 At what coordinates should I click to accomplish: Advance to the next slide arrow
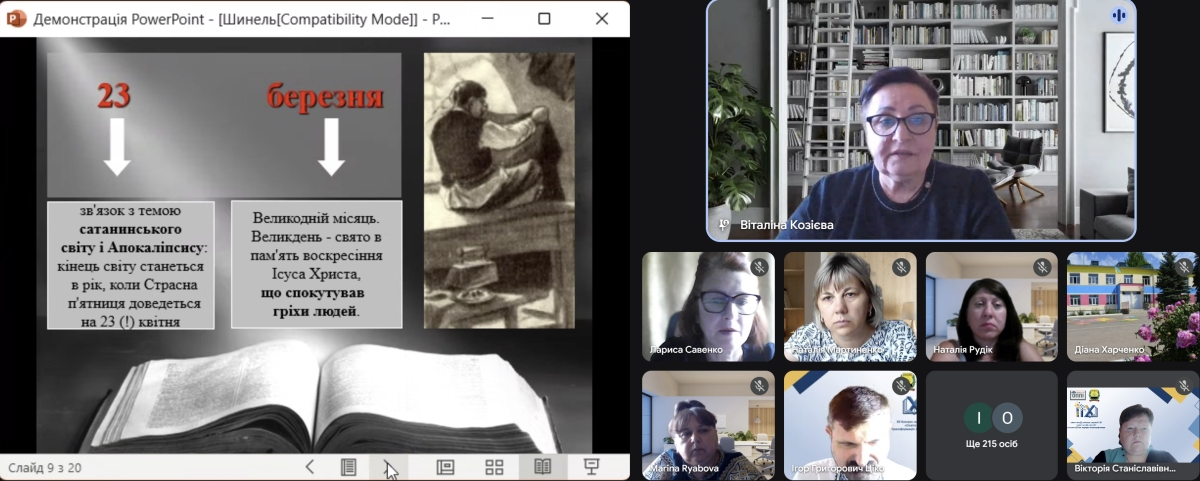tap(389, 467)
